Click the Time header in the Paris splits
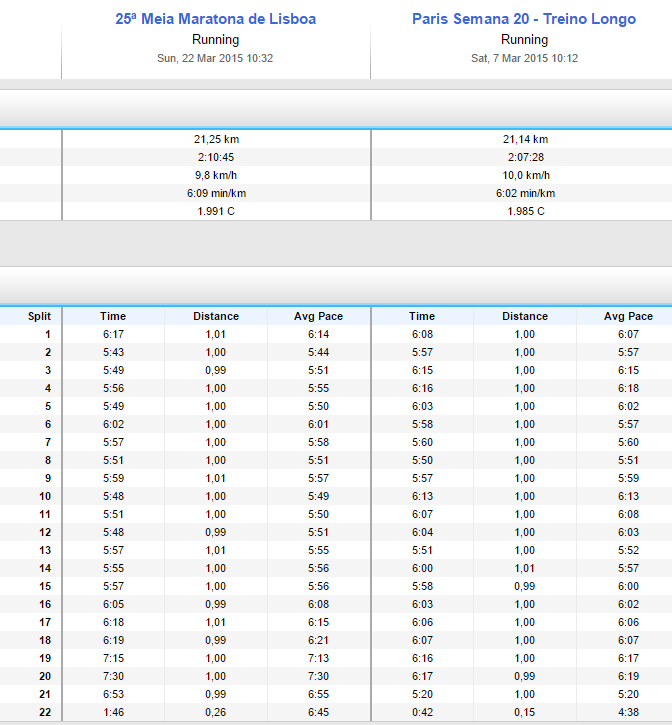The height and width of the screenshot is (725, 672). pos(422,316)
